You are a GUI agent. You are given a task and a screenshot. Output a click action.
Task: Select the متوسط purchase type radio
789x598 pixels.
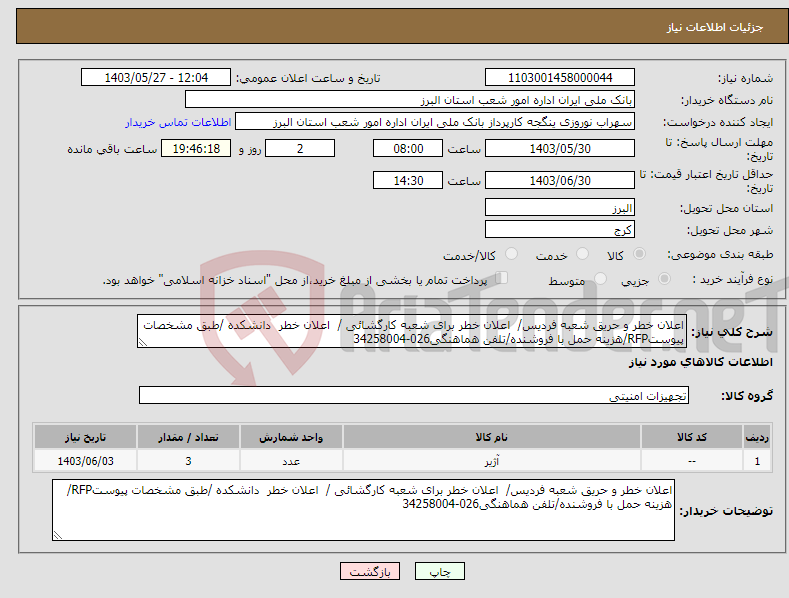[600, 279]
